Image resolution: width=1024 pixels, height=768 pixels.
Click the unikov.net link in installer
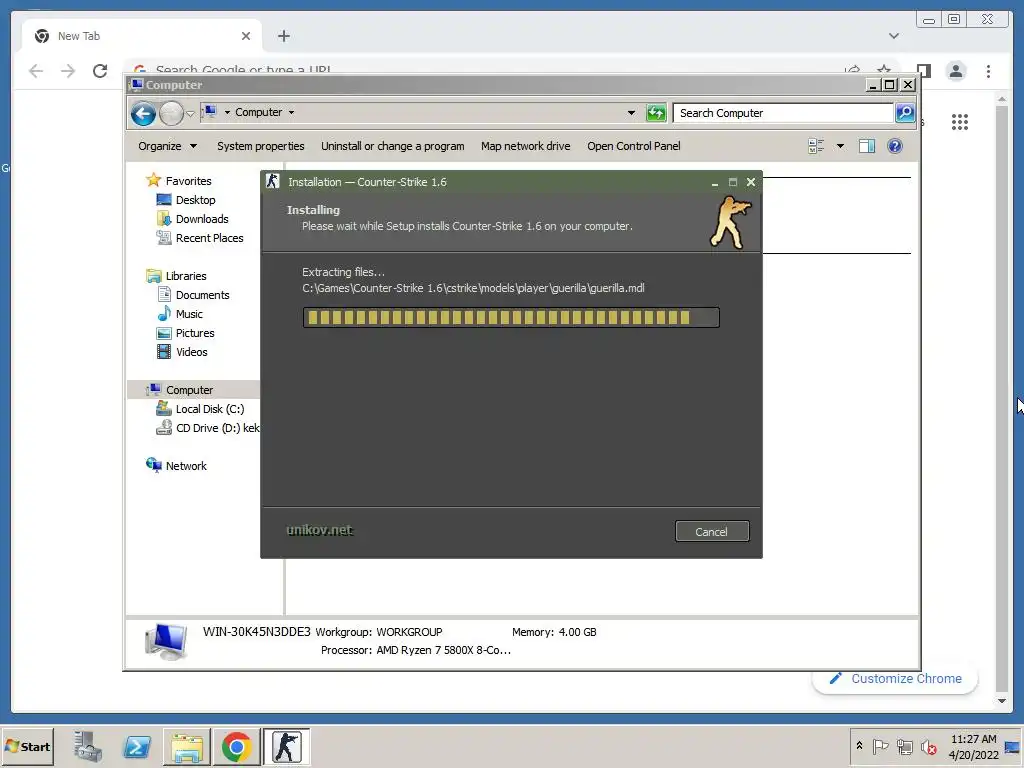click(319, 530)
